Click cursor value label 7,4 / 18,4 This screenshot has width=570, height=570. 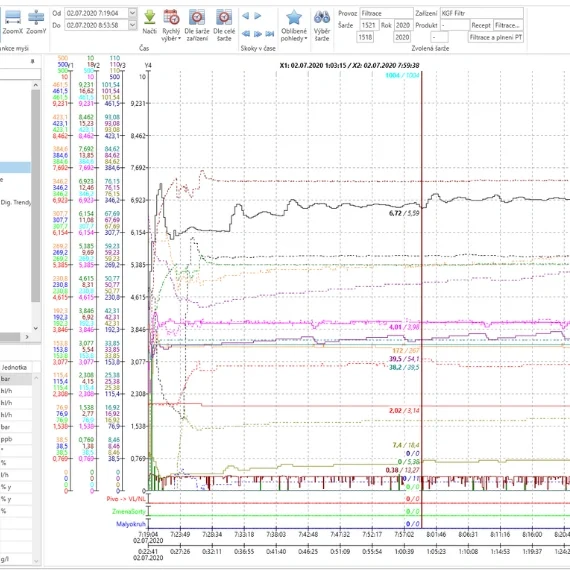click(406, 445)
